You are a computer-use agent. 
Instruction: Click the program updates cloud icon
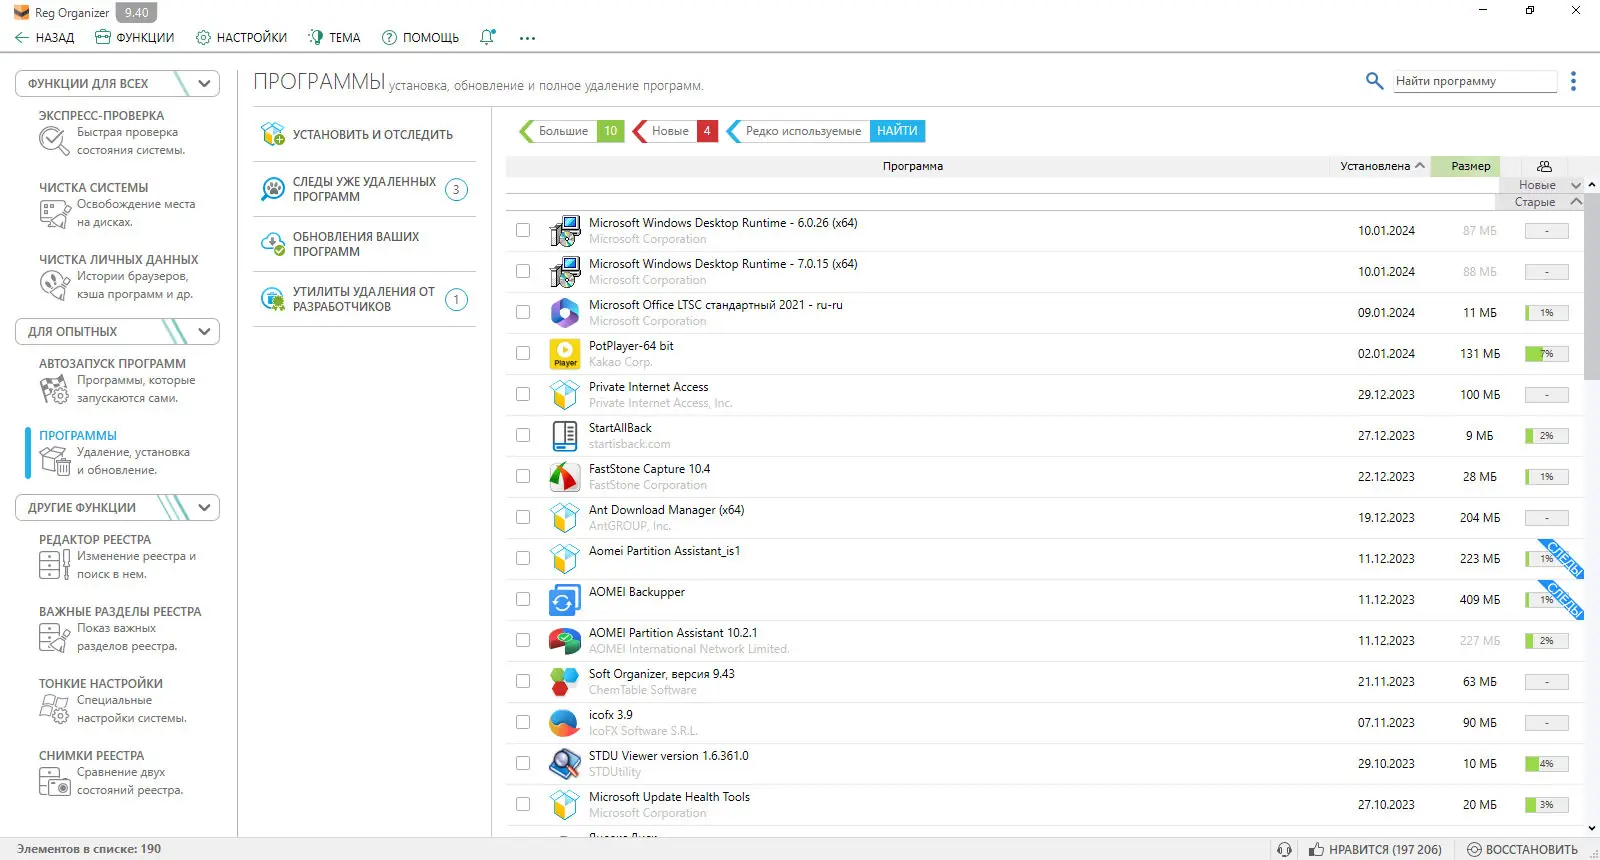(273, 244)
